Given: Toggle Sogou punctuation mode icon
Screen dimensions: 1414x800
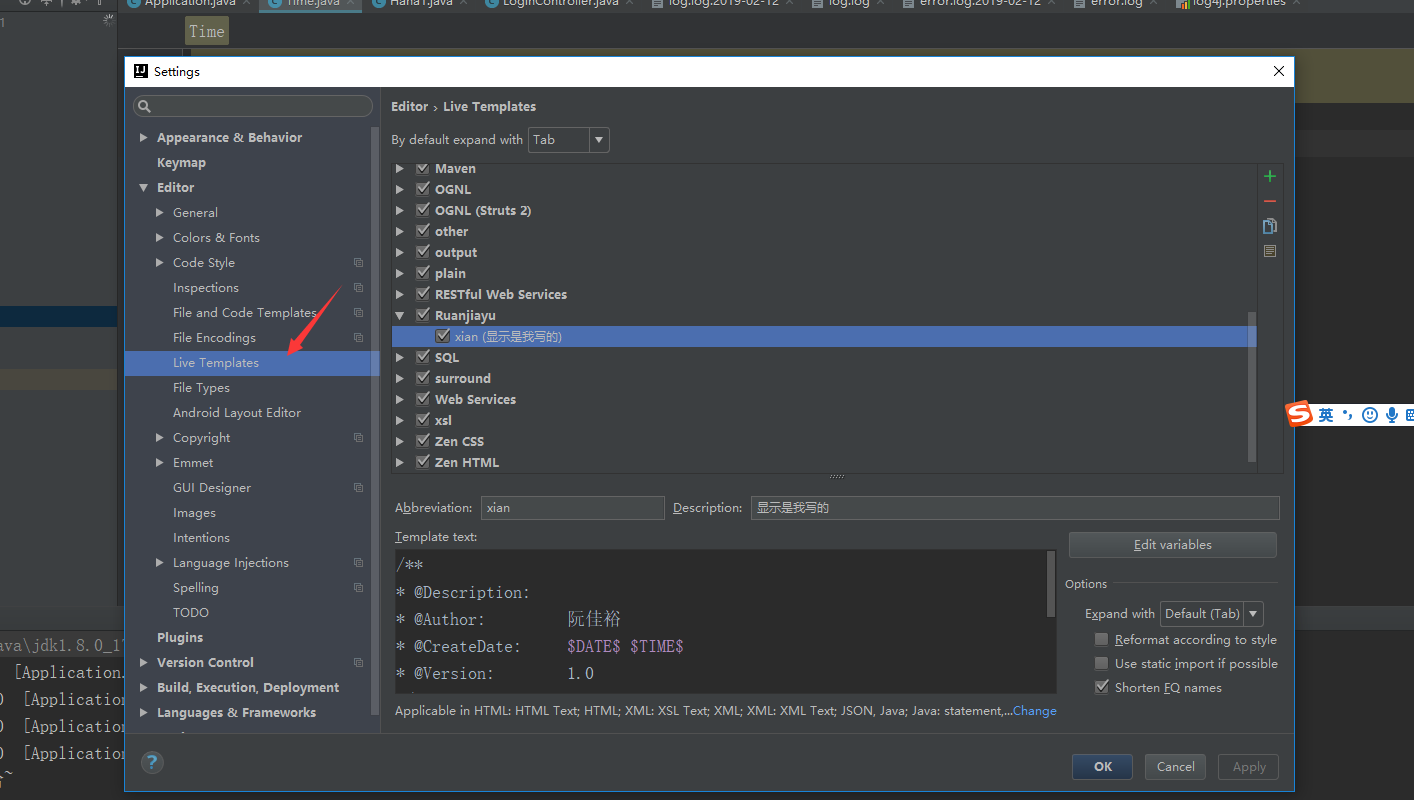Looking at the screenshot, I should (1348, 415).
